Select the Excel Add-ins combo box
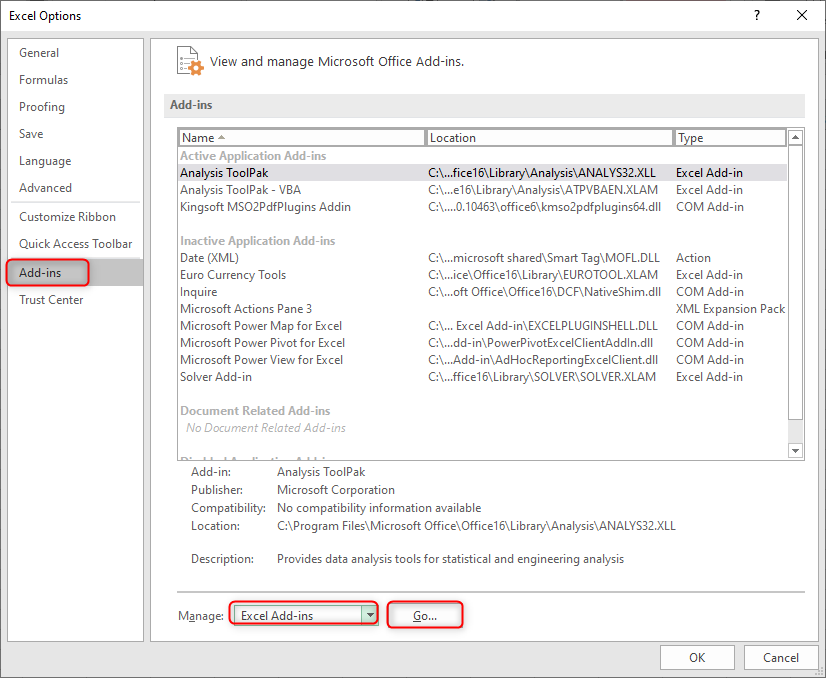 303,615
